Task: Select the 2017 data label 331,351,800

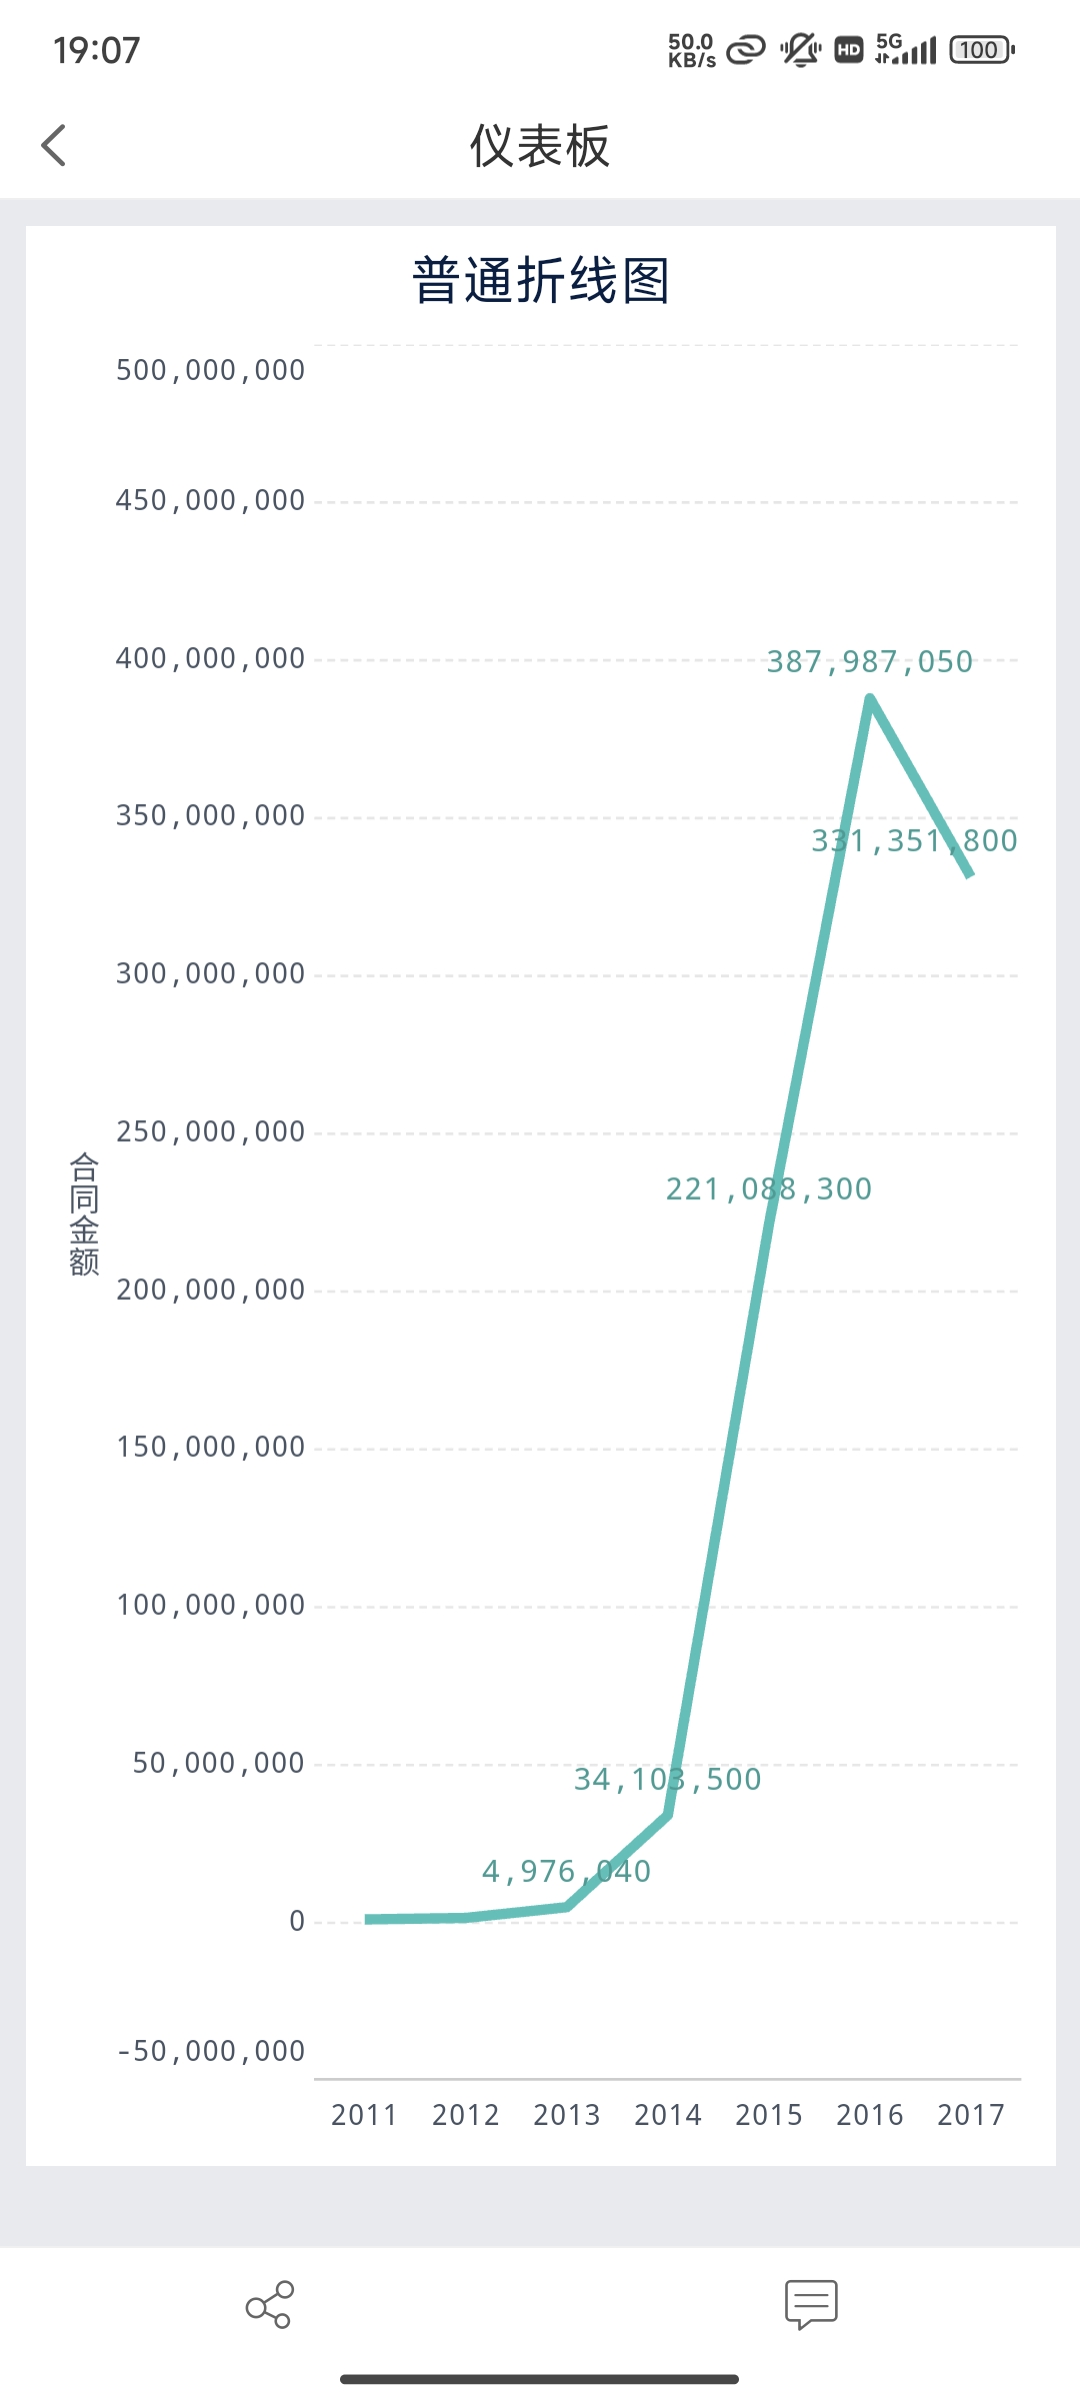Action: 914,841
